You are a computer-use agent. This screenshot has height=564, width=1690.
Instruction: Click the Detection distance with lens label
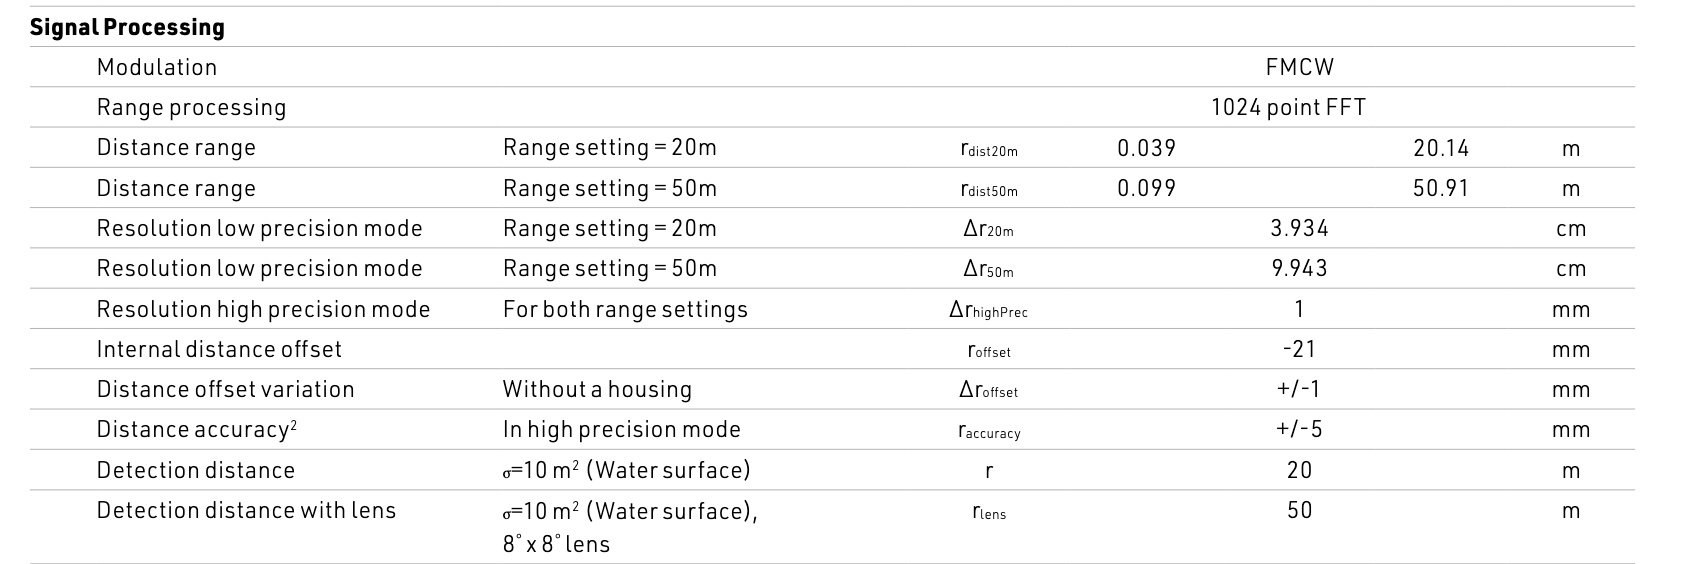[x=246, y=510]
